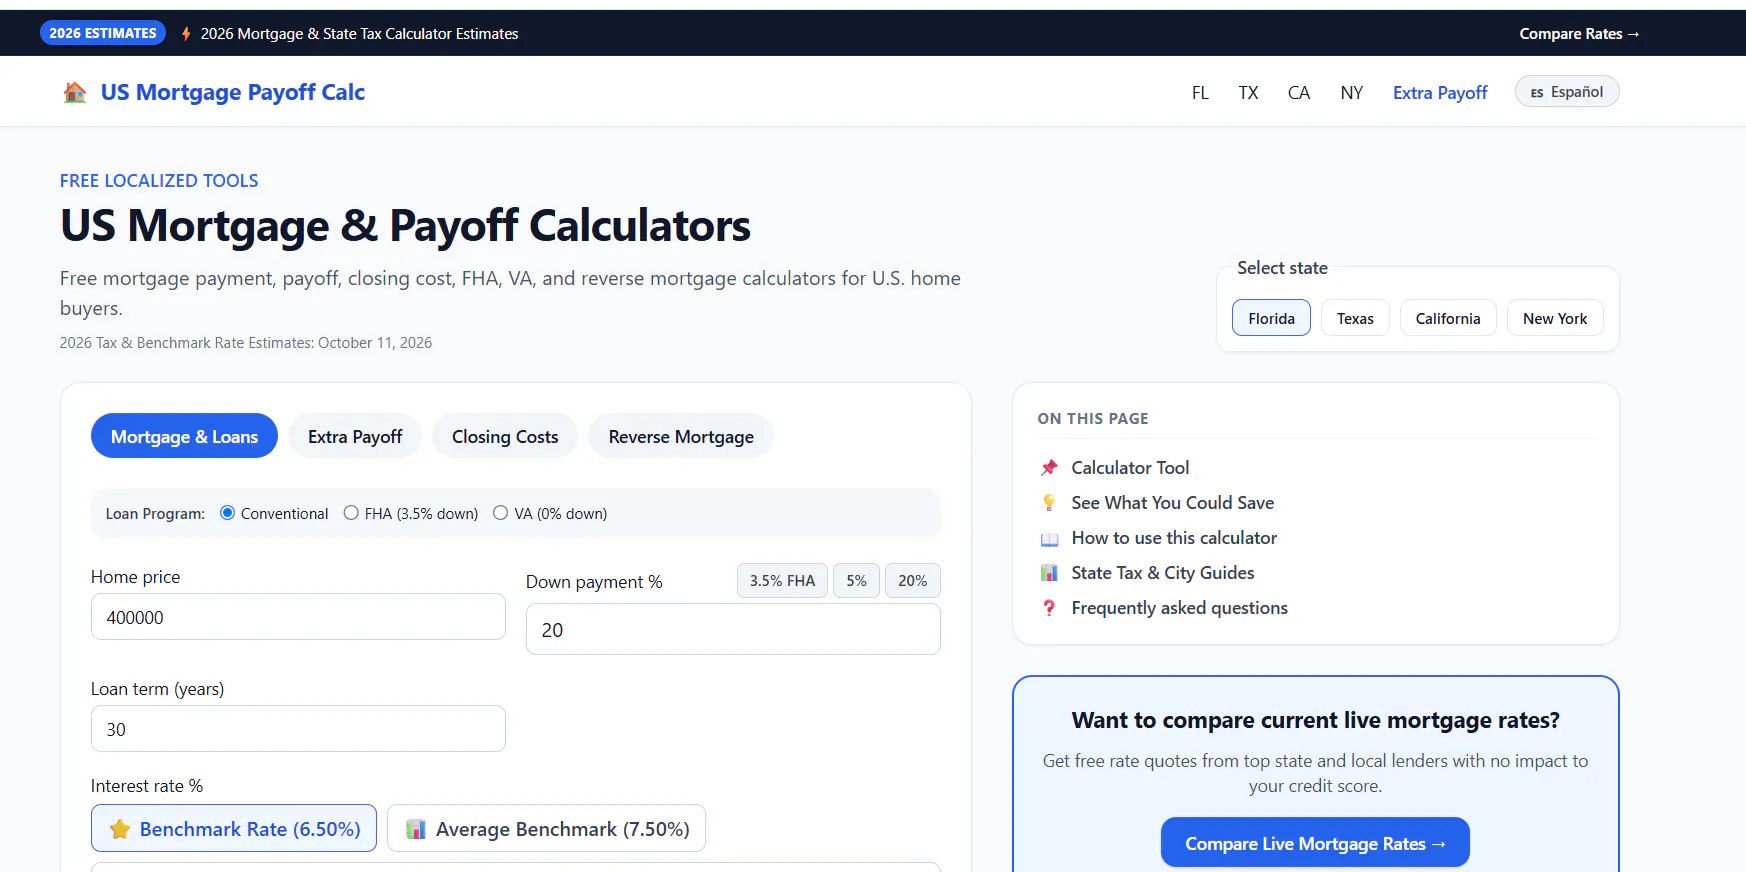Choose California in the state selector

(x=1448, y=318)
